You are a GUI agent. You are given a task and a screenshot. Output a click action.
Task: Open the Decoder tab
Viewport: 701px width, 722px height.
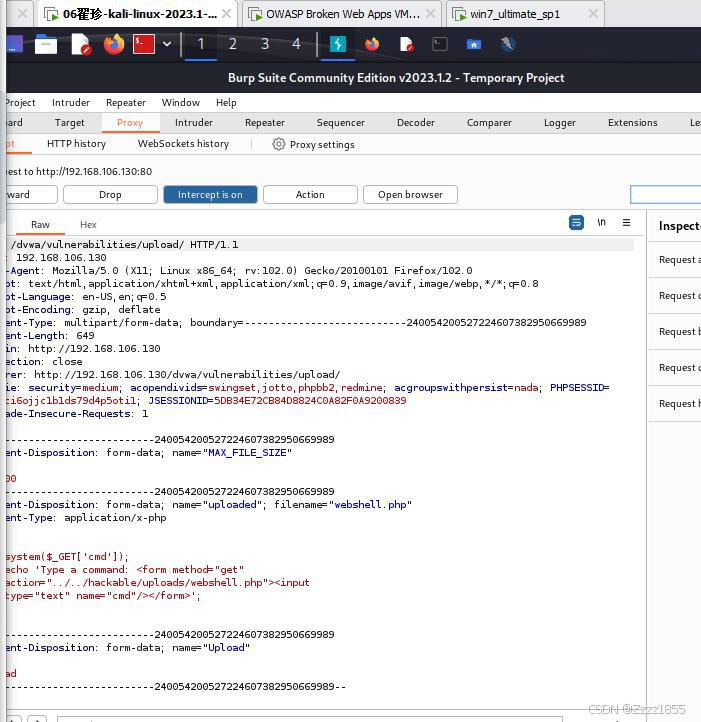pyautogui.click(x=415, y=122)
